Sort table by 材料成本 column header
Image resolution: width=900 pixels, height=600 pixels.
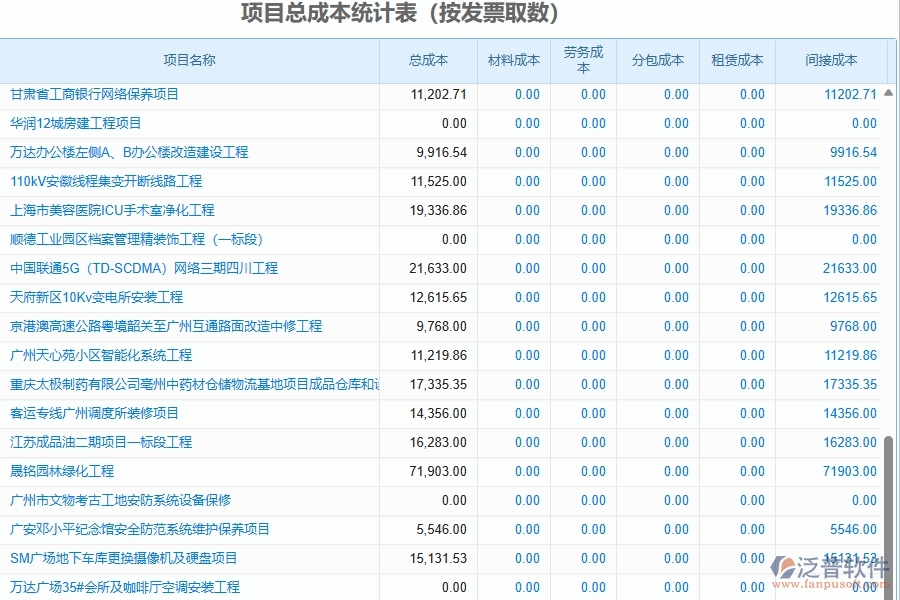point(513,60)
